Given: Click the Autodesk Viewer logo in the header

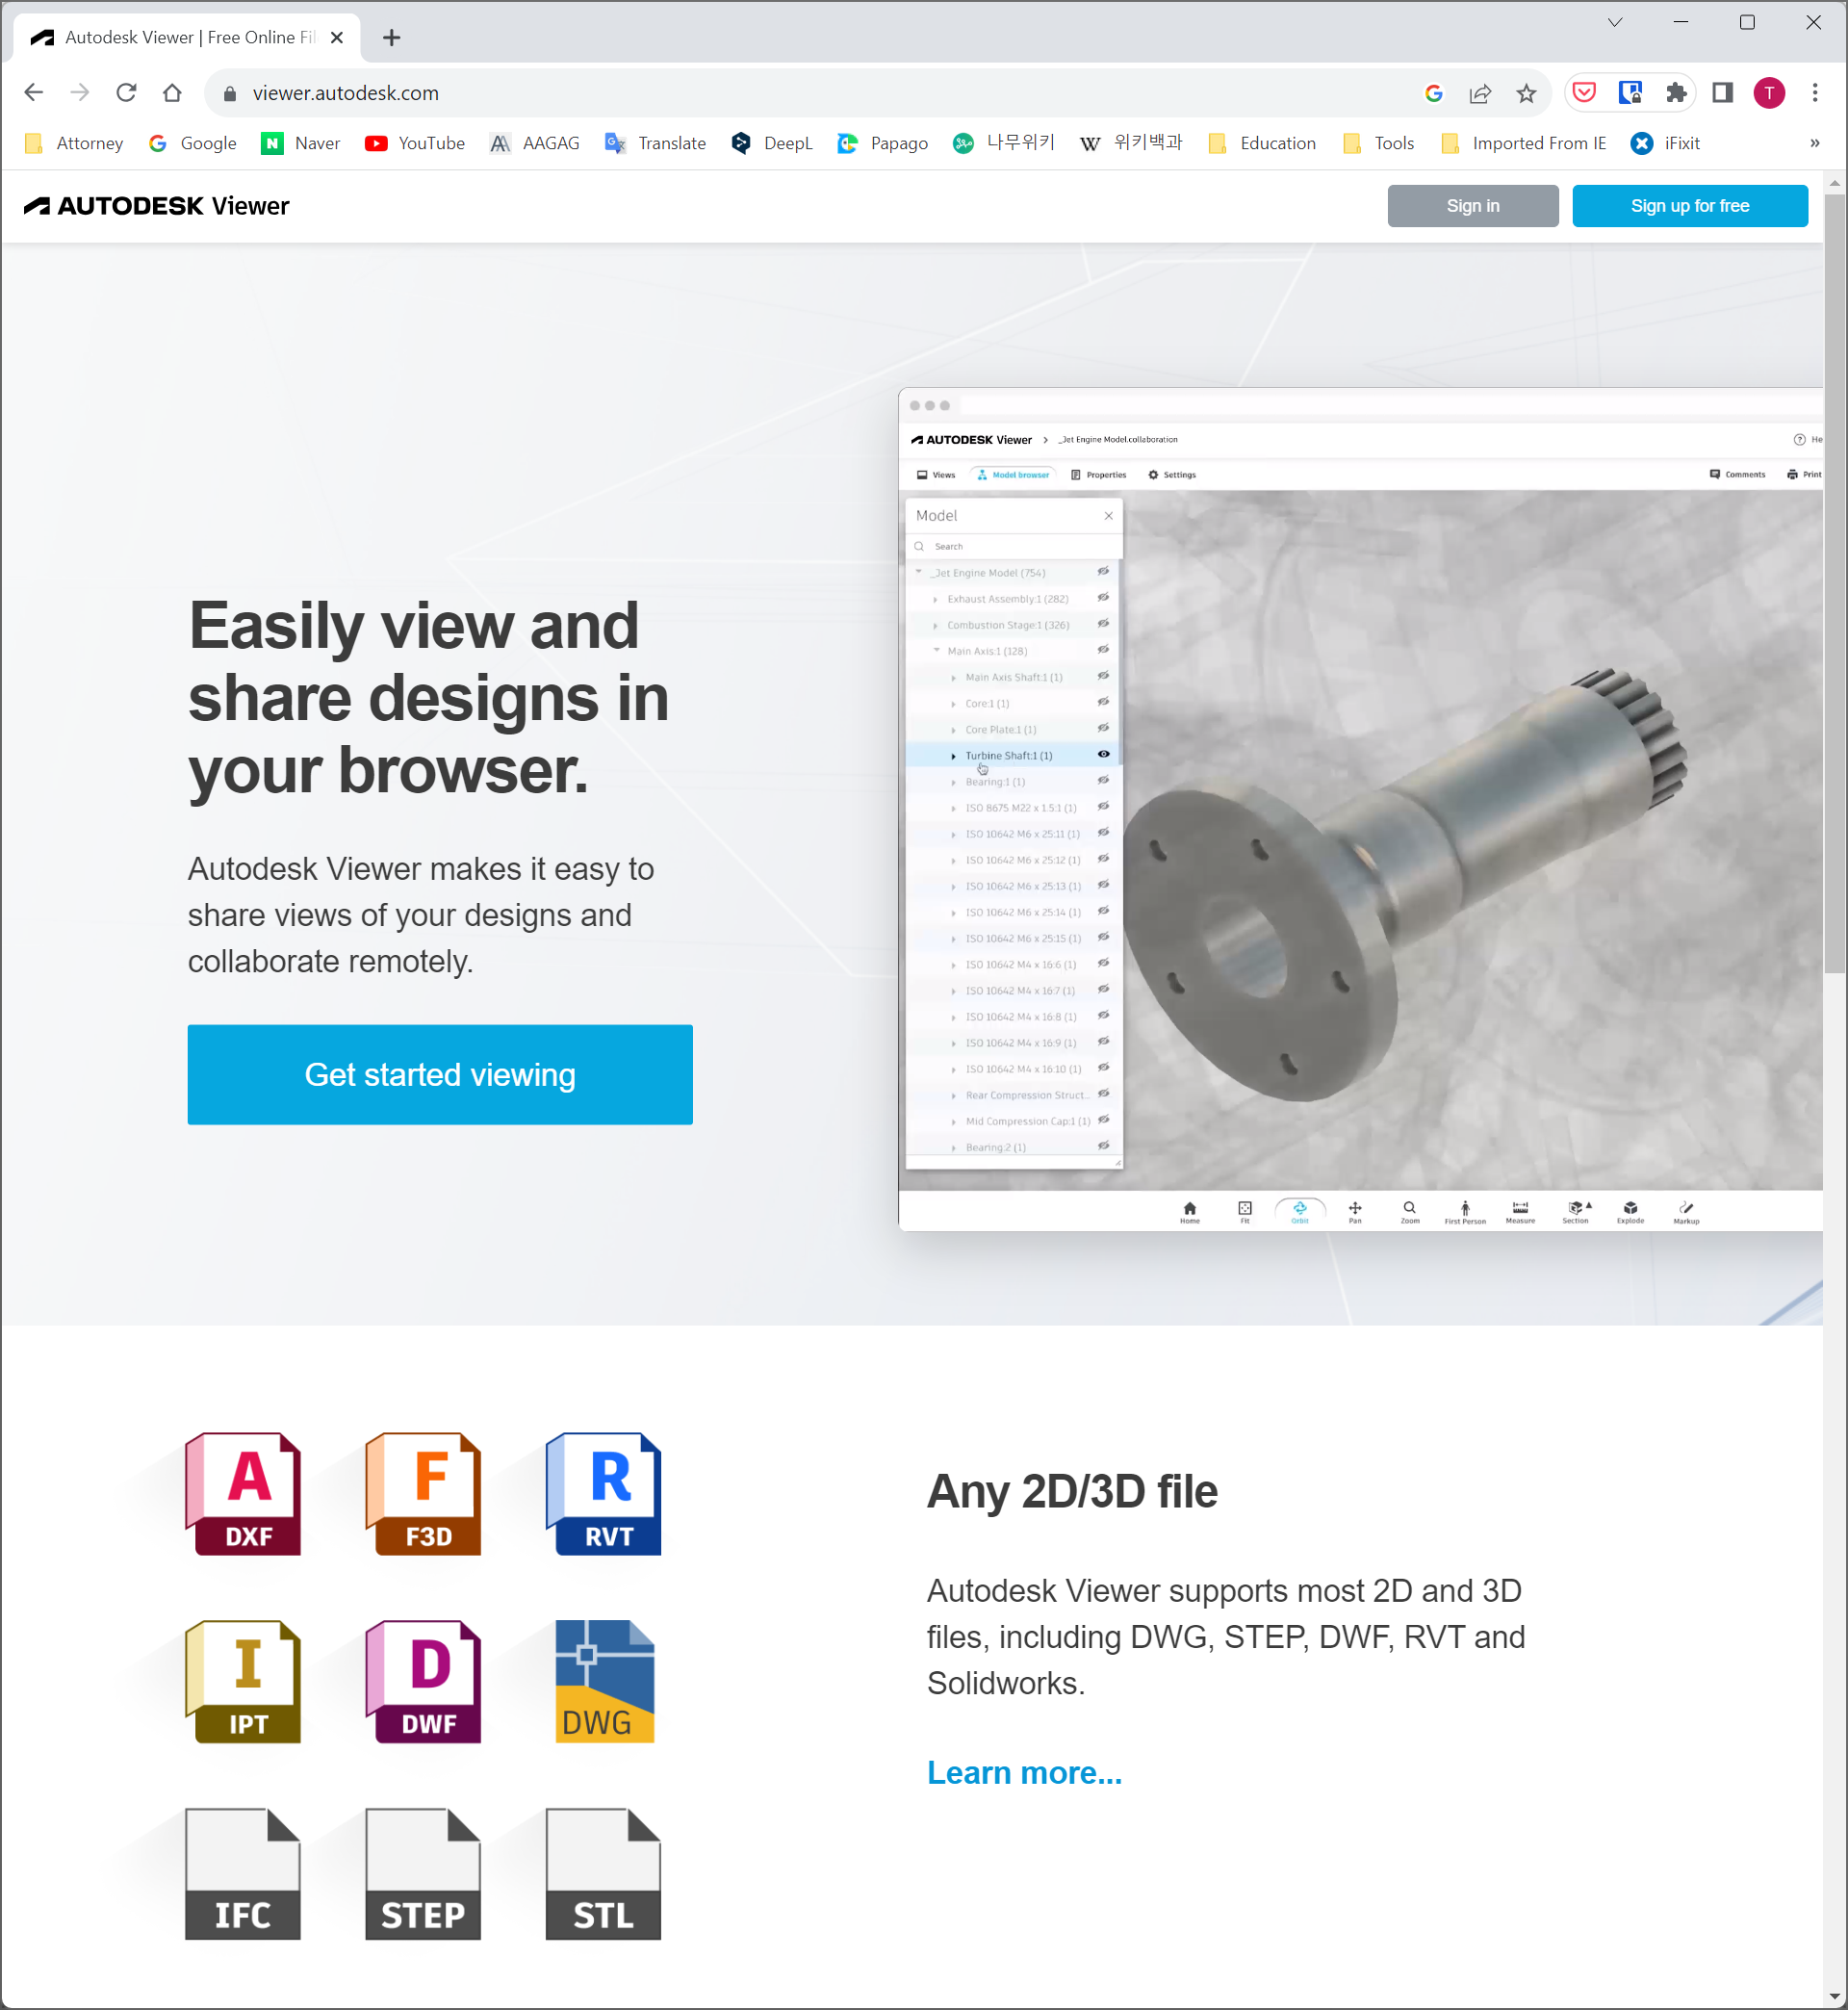Looking at the screenshot, I should [x=157, y=206].
